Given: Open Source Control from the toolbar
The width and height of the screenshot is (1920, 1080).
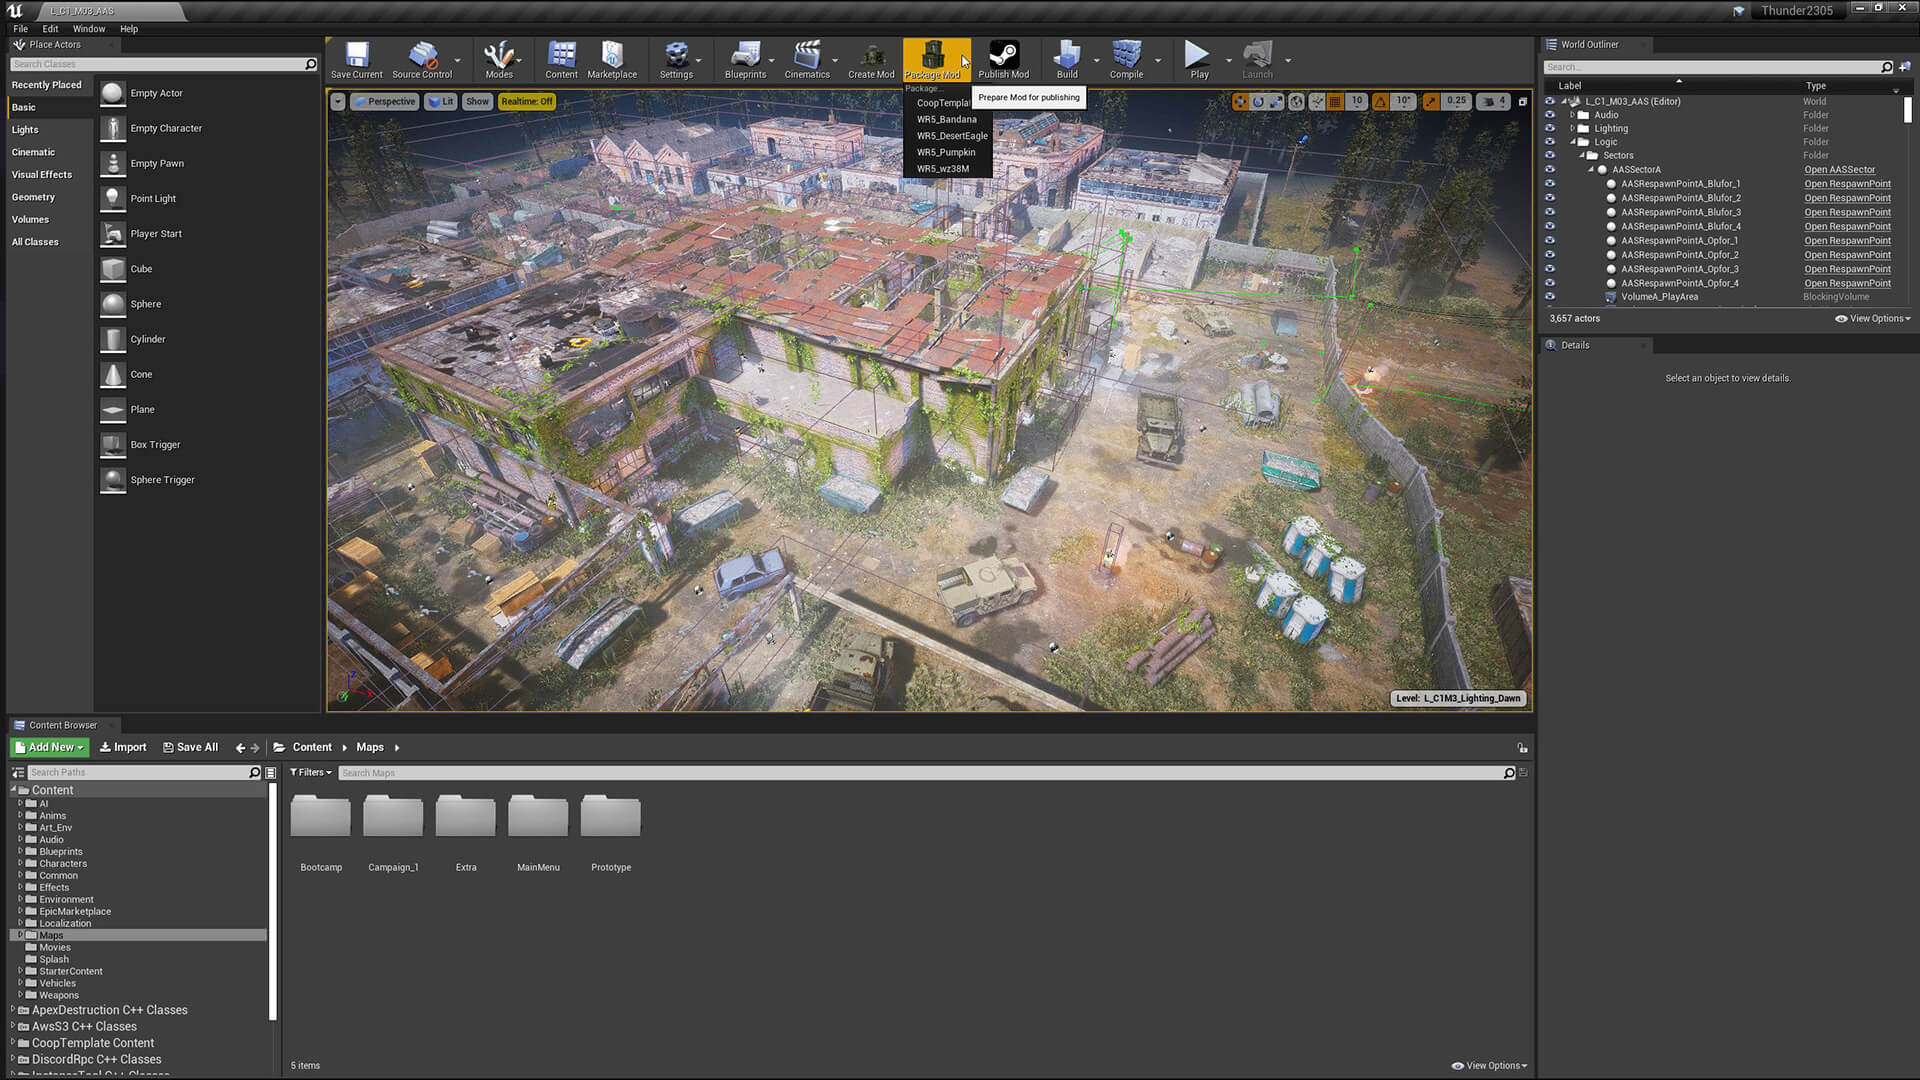Looking at the screenshot, I should pyautogui.click(x=422, y=60).
